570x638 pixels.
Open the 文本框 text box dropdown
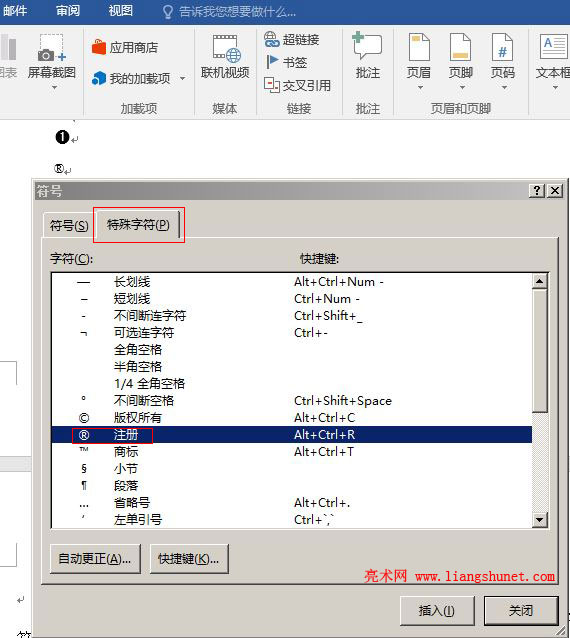555,87
